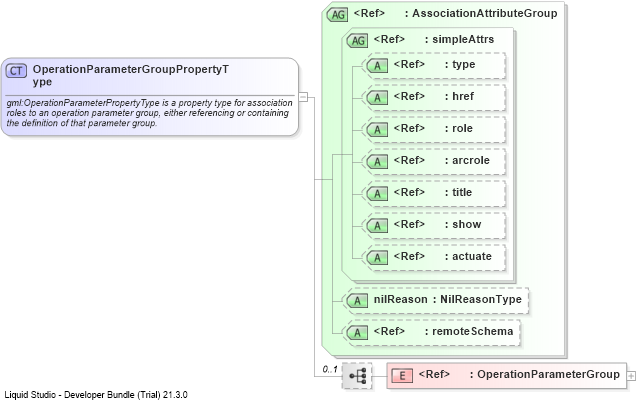Select the ': remoteSchema' attribute label
This screenshot has width=636, height=400.
click(x=469, y=331)
